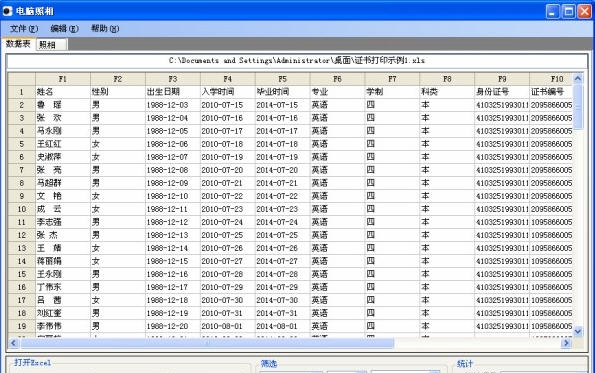Click name cell 刘红奎

click(63, 313)
